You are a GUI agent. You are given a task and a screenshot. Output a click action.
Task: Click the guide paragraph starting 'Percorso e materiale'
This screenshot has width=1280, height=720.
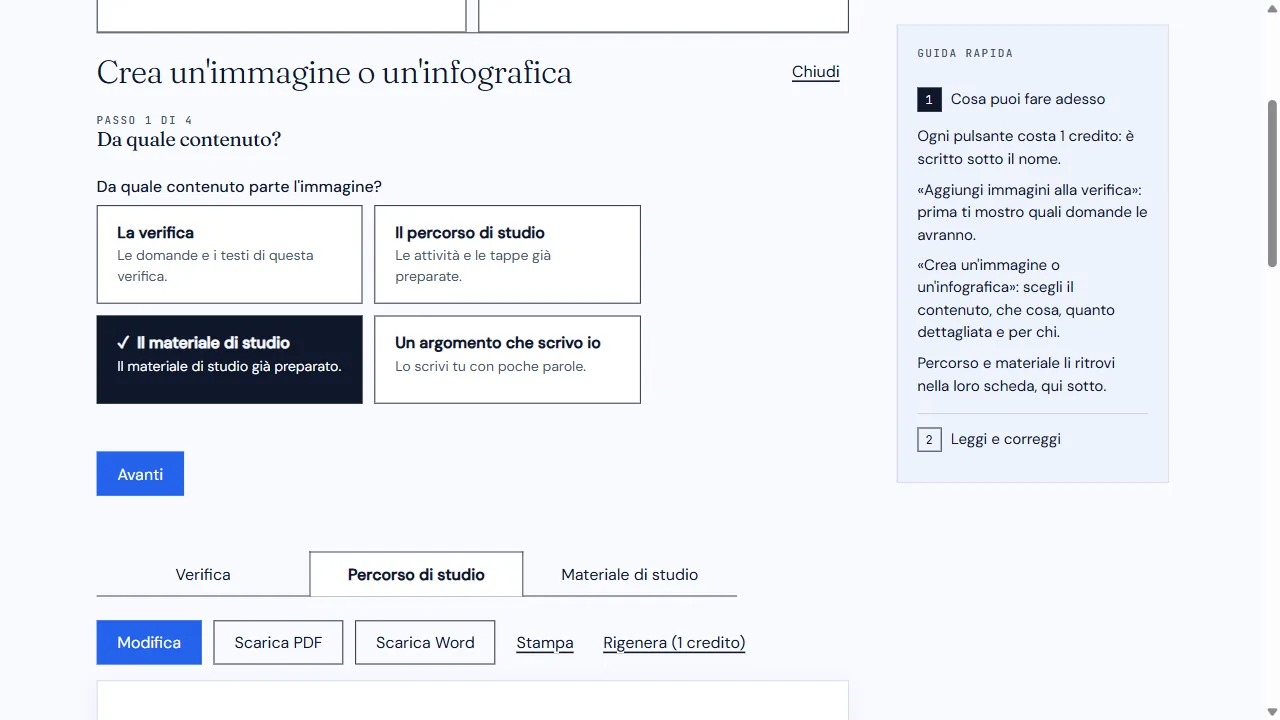pyautogui.click(x=1016, y=374)
